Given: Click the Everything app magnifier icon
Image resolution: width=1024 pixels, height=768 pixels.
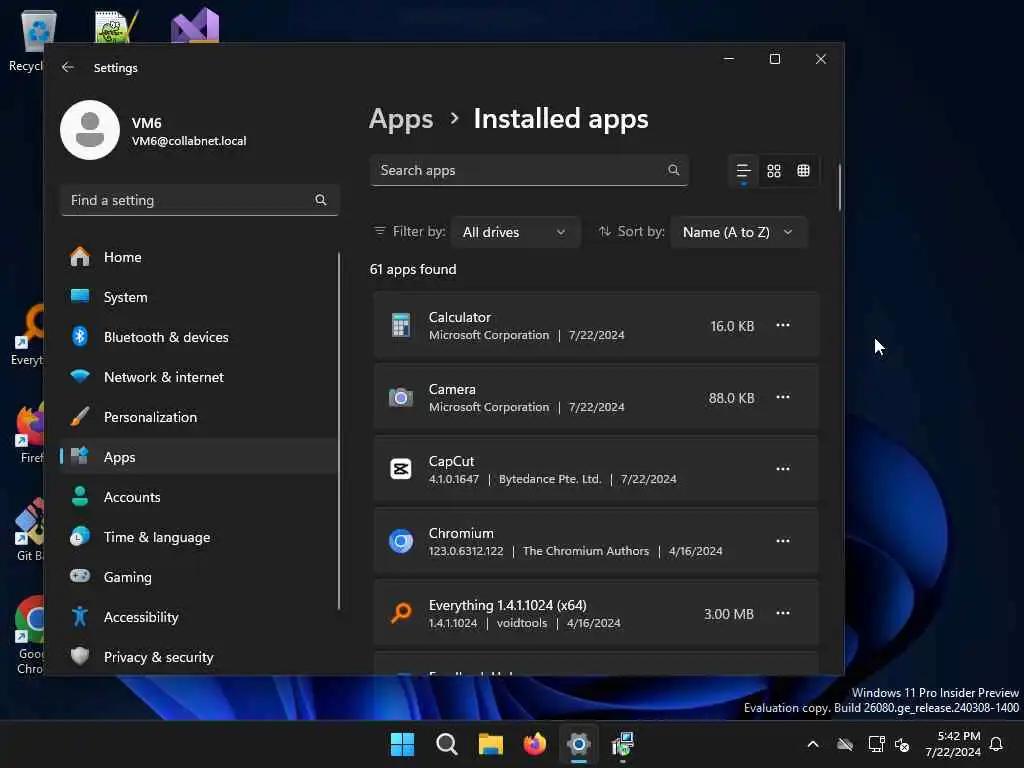Looking at the screenshot, I should tap(400, 613).
